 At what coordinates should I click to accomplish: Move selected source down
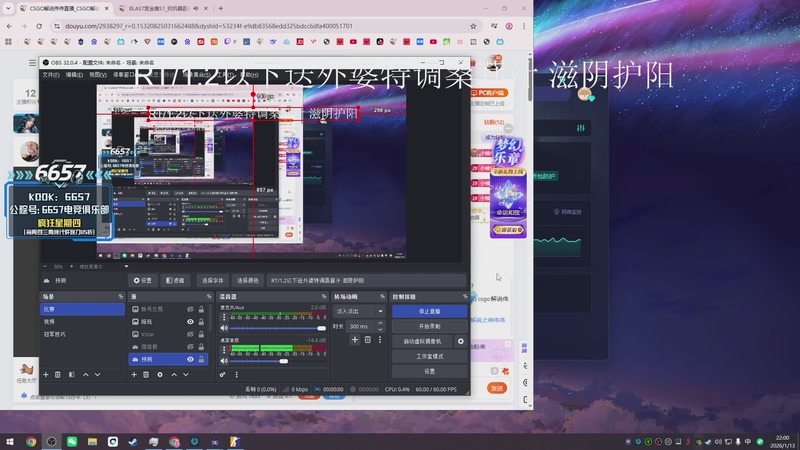(186, 374)
